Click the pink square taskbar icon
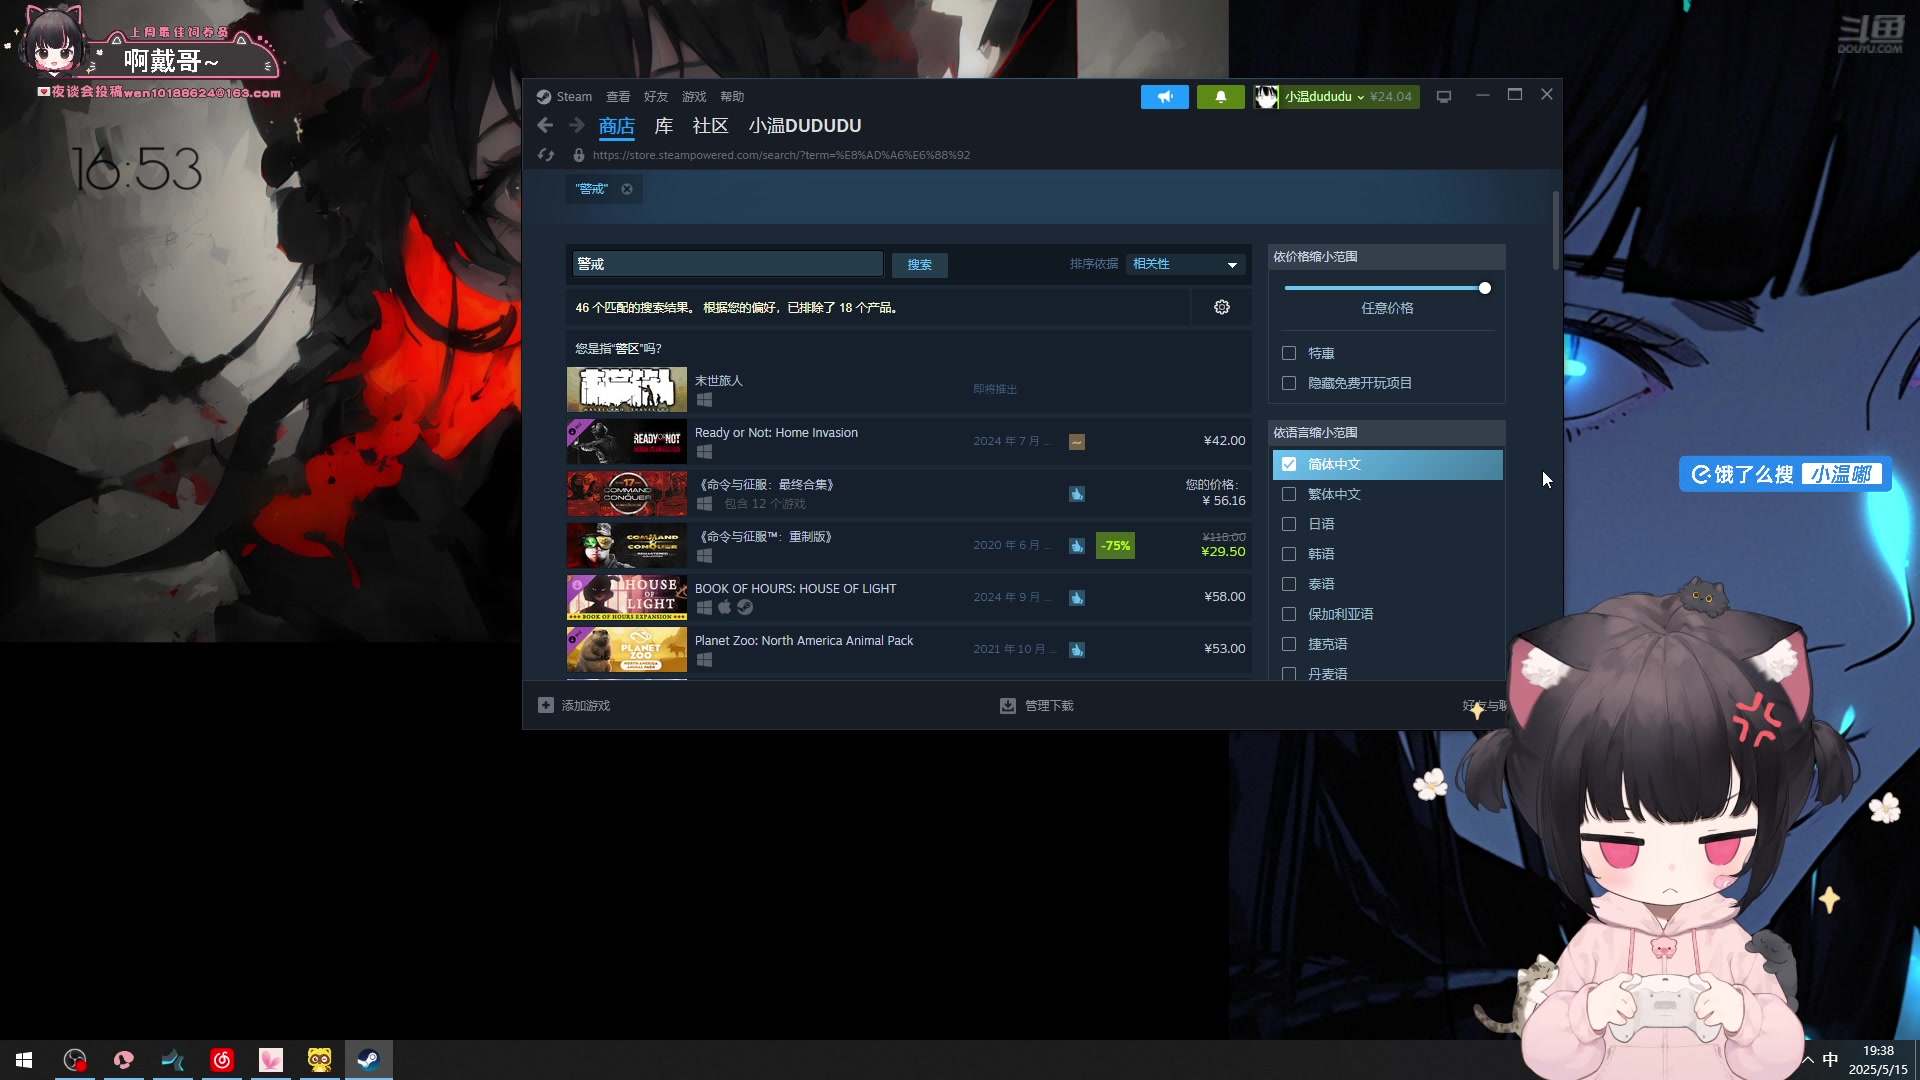This screenshot has width=1920, height=1080. 271,1060
